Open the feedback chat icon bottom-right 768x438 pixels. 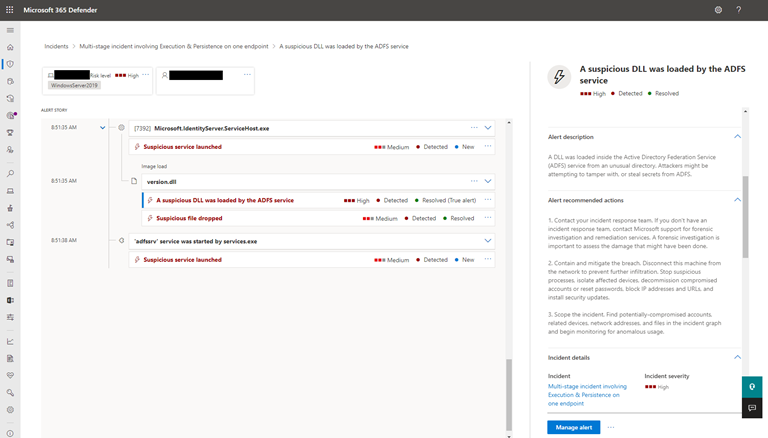752,408
